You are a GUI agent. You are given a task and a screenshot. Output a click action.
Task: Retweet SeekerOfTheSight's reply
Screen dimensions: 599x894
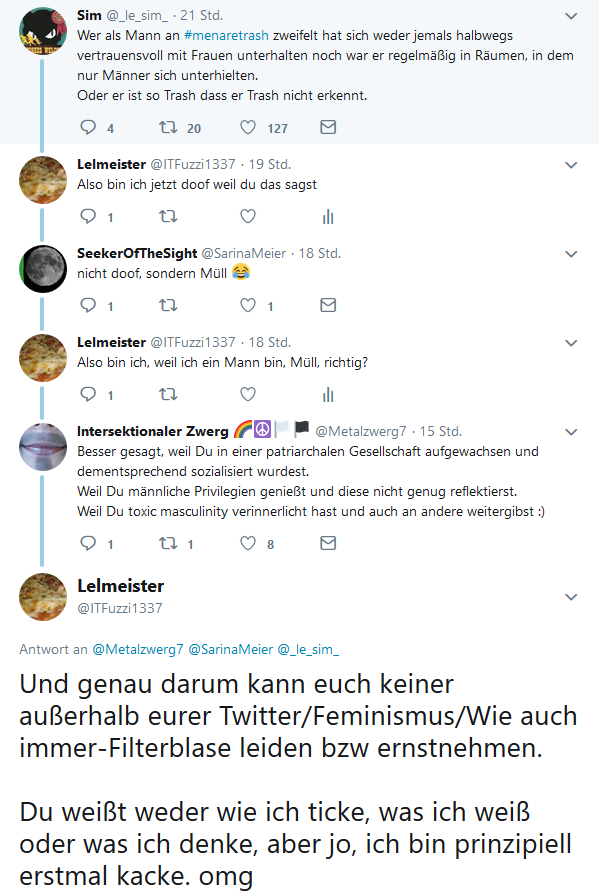tap(168, 305)
